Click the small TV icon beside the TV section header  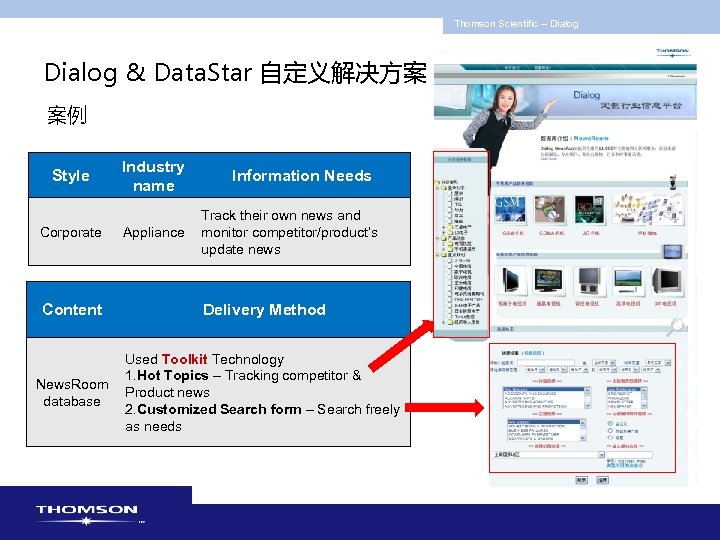673,252
